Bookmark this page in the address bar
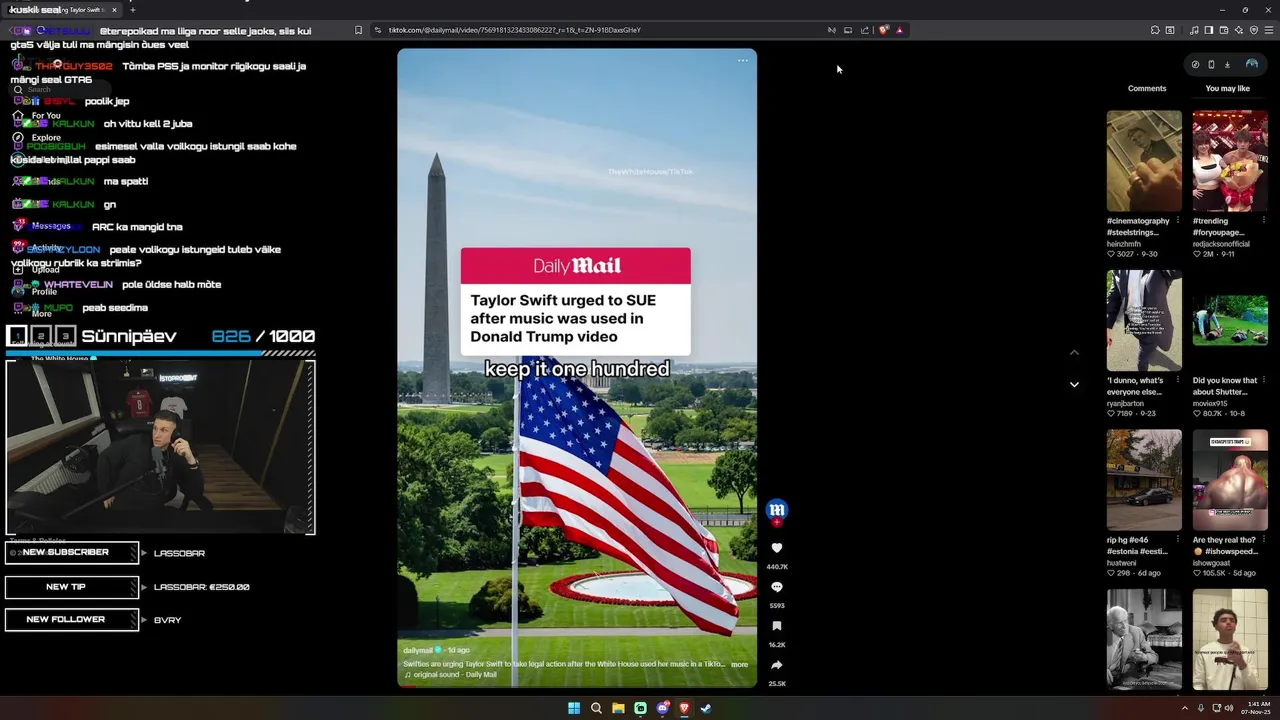This screenshot has height=720, width=1280. (x=358, y=30)
